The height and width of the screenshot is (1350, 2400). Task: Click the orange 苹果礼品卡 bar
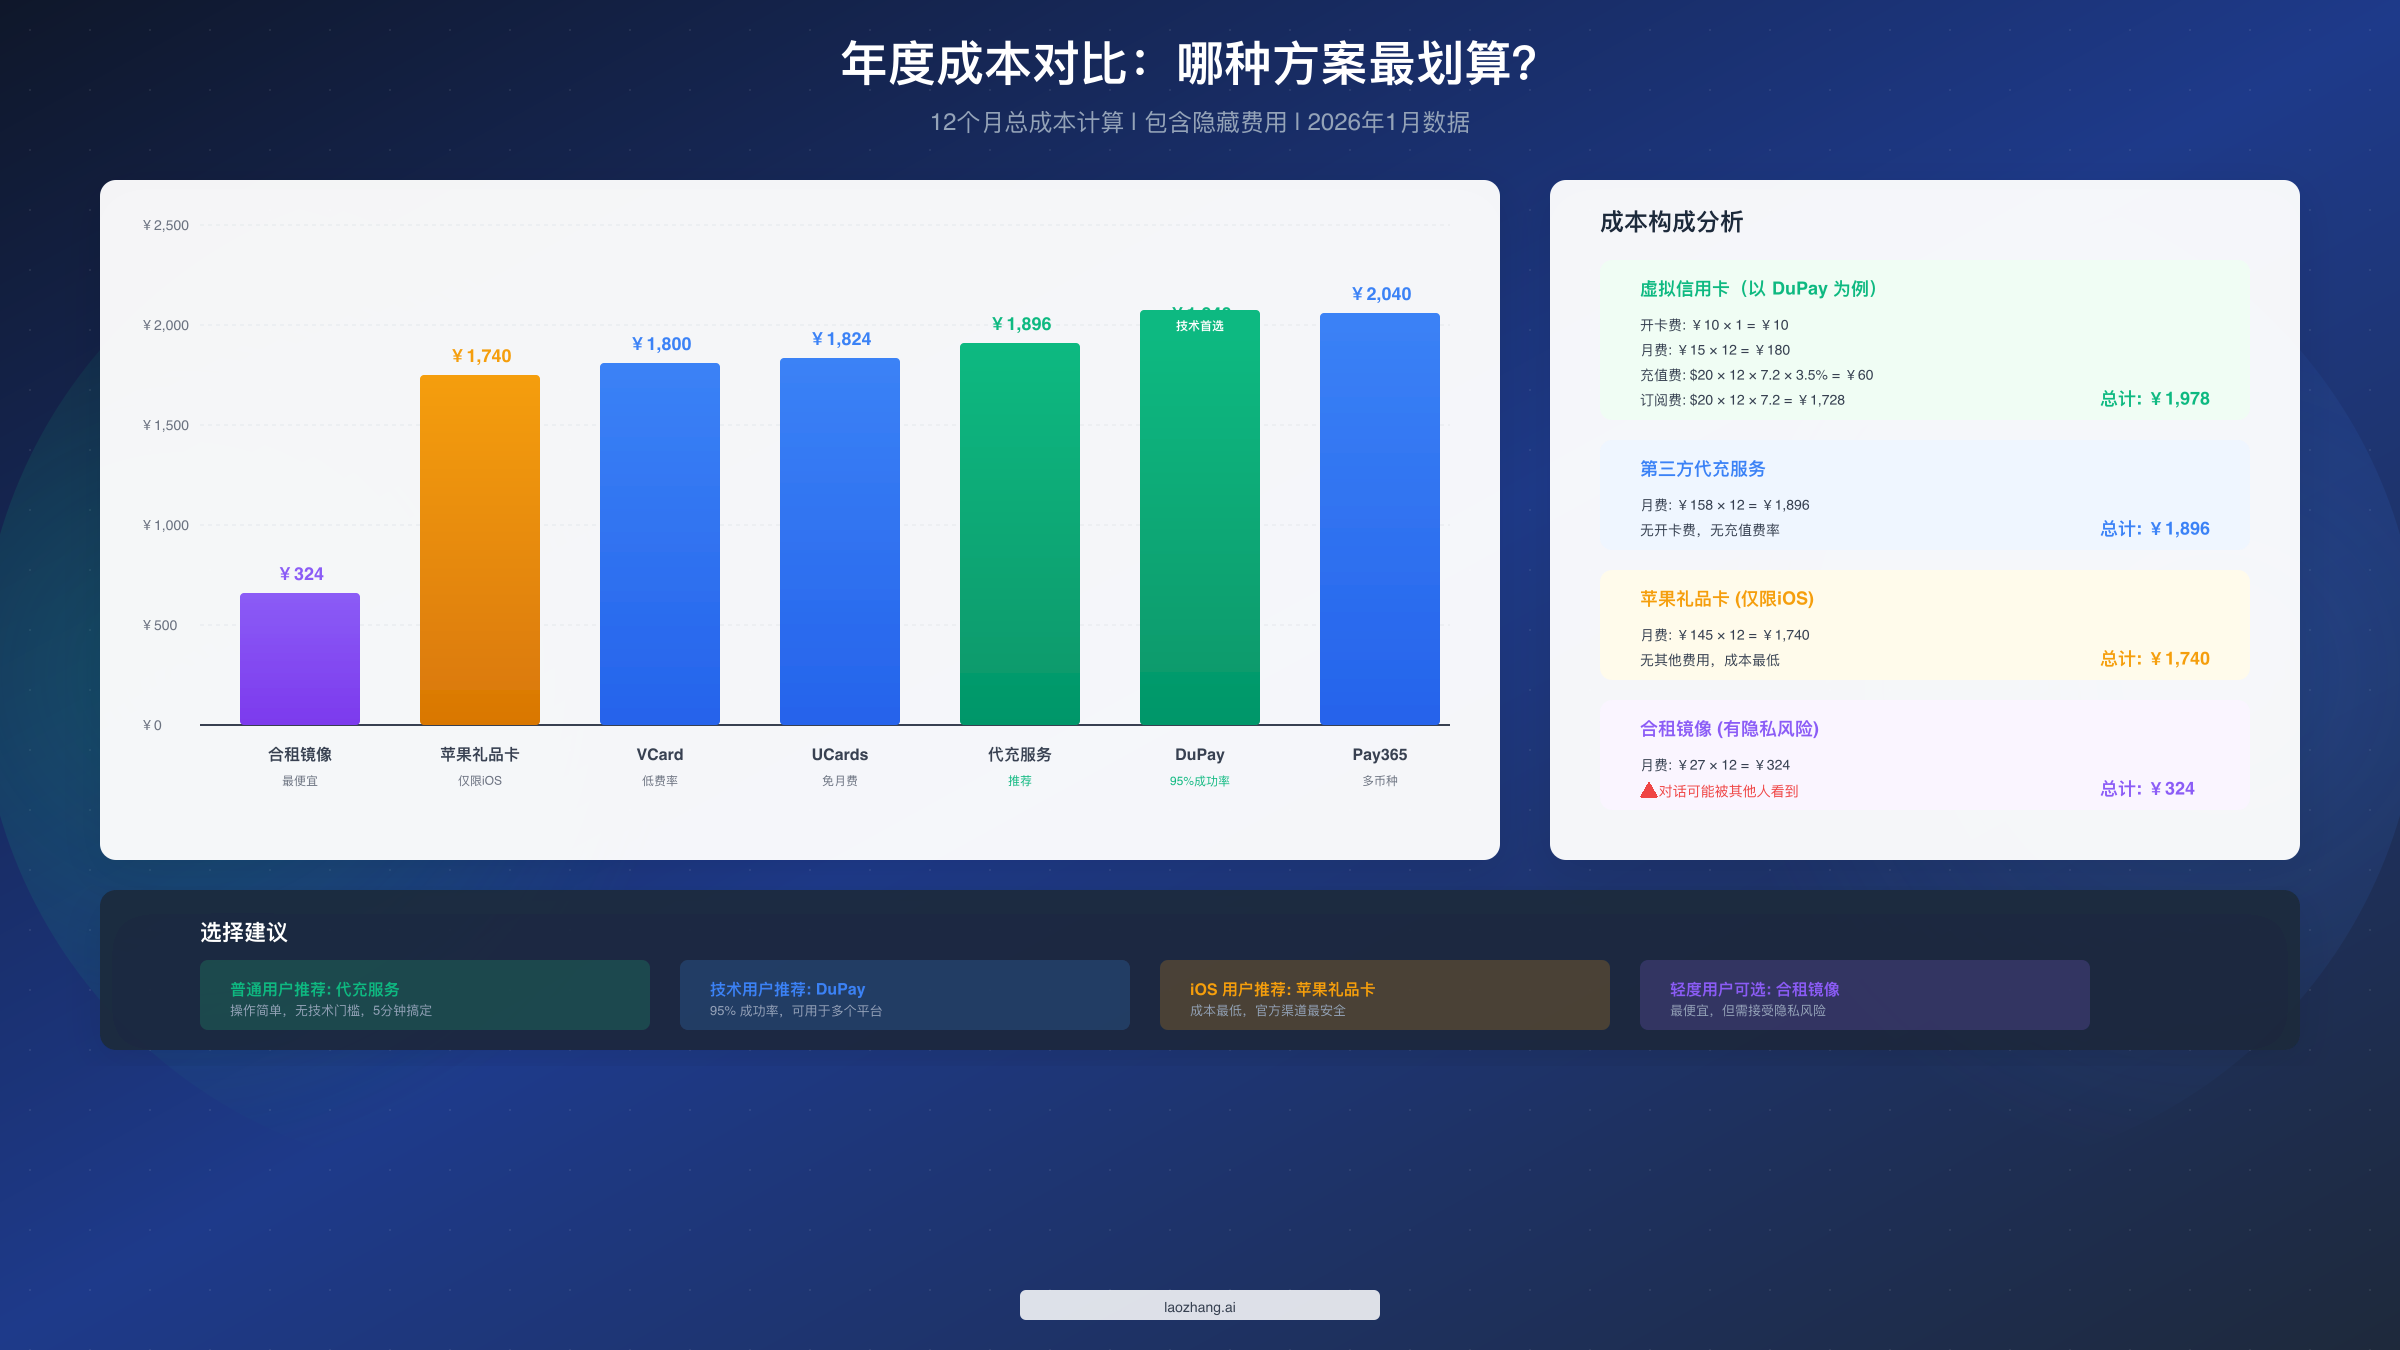480,550
